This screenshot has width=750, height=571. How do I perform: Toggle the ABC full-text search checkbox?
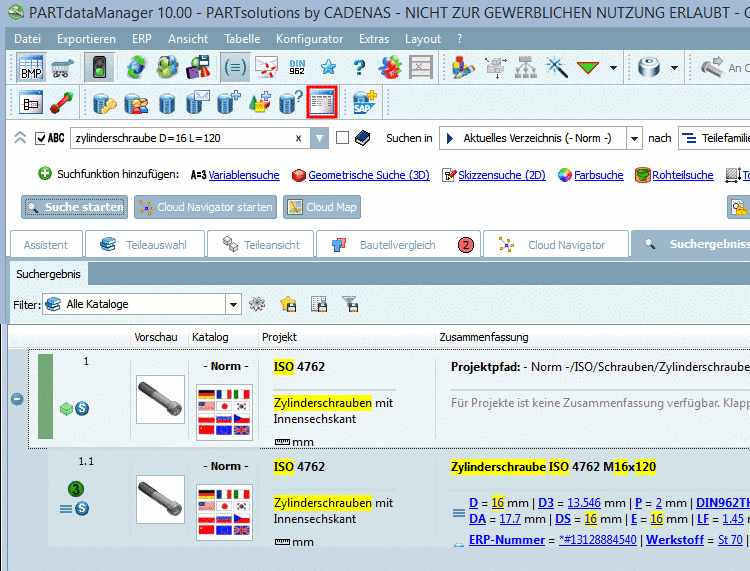(41, 138)
